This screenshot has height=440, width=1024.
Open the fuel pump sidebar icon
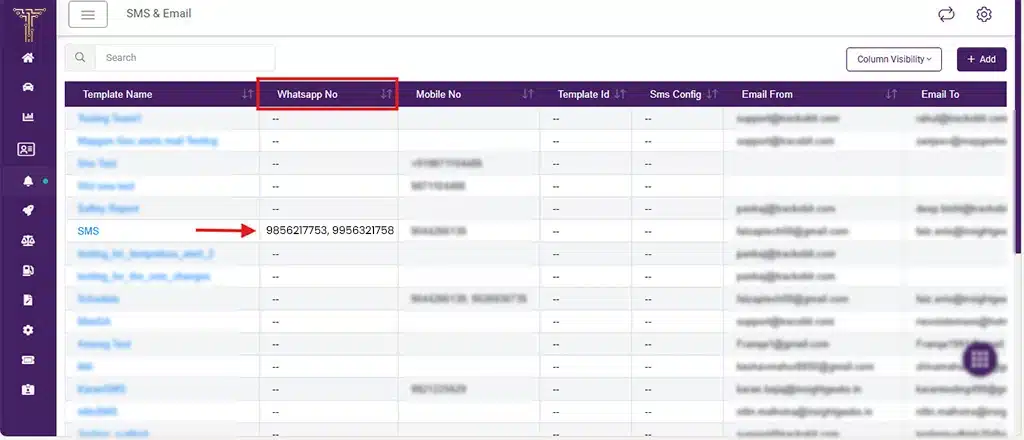(x=27, y=270)
